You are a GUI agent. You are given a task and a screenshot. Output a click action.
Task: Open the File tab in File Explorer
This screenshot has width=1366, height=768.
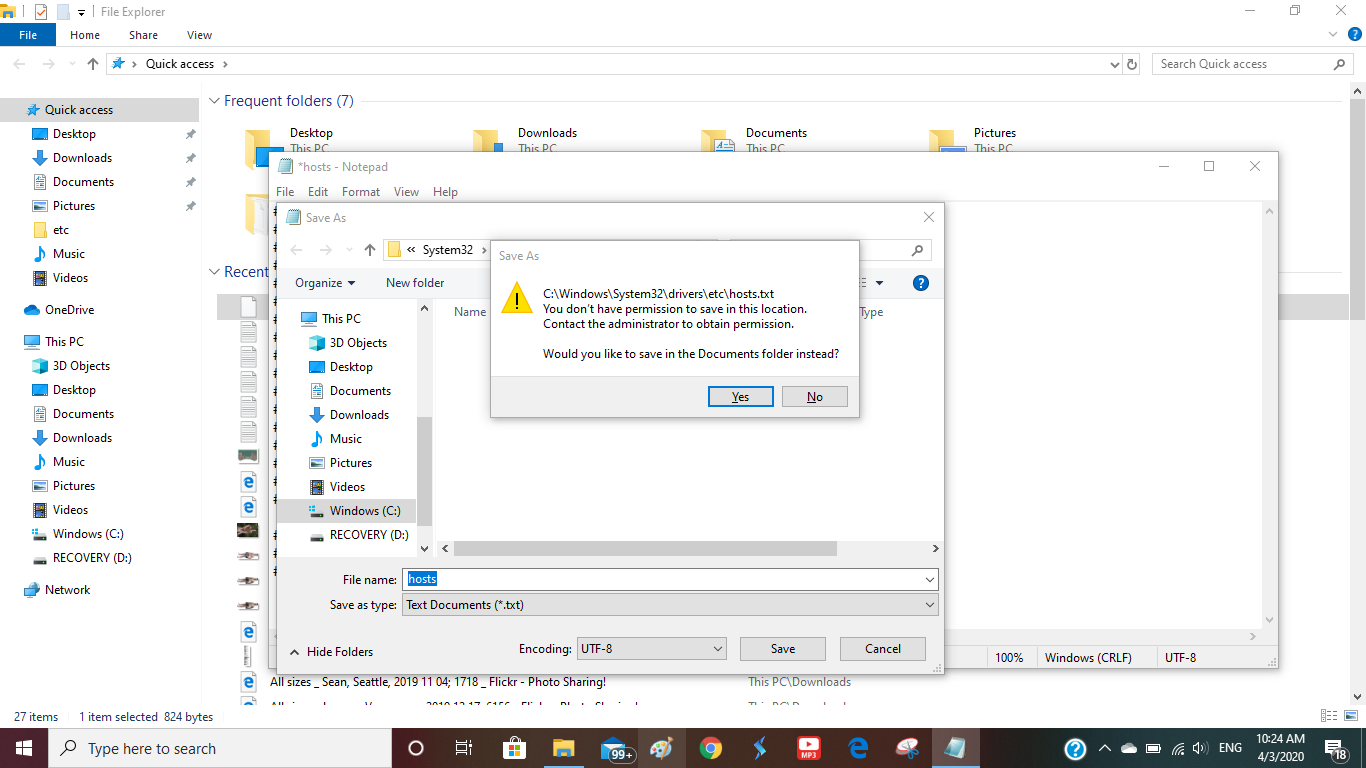(28, 35)
